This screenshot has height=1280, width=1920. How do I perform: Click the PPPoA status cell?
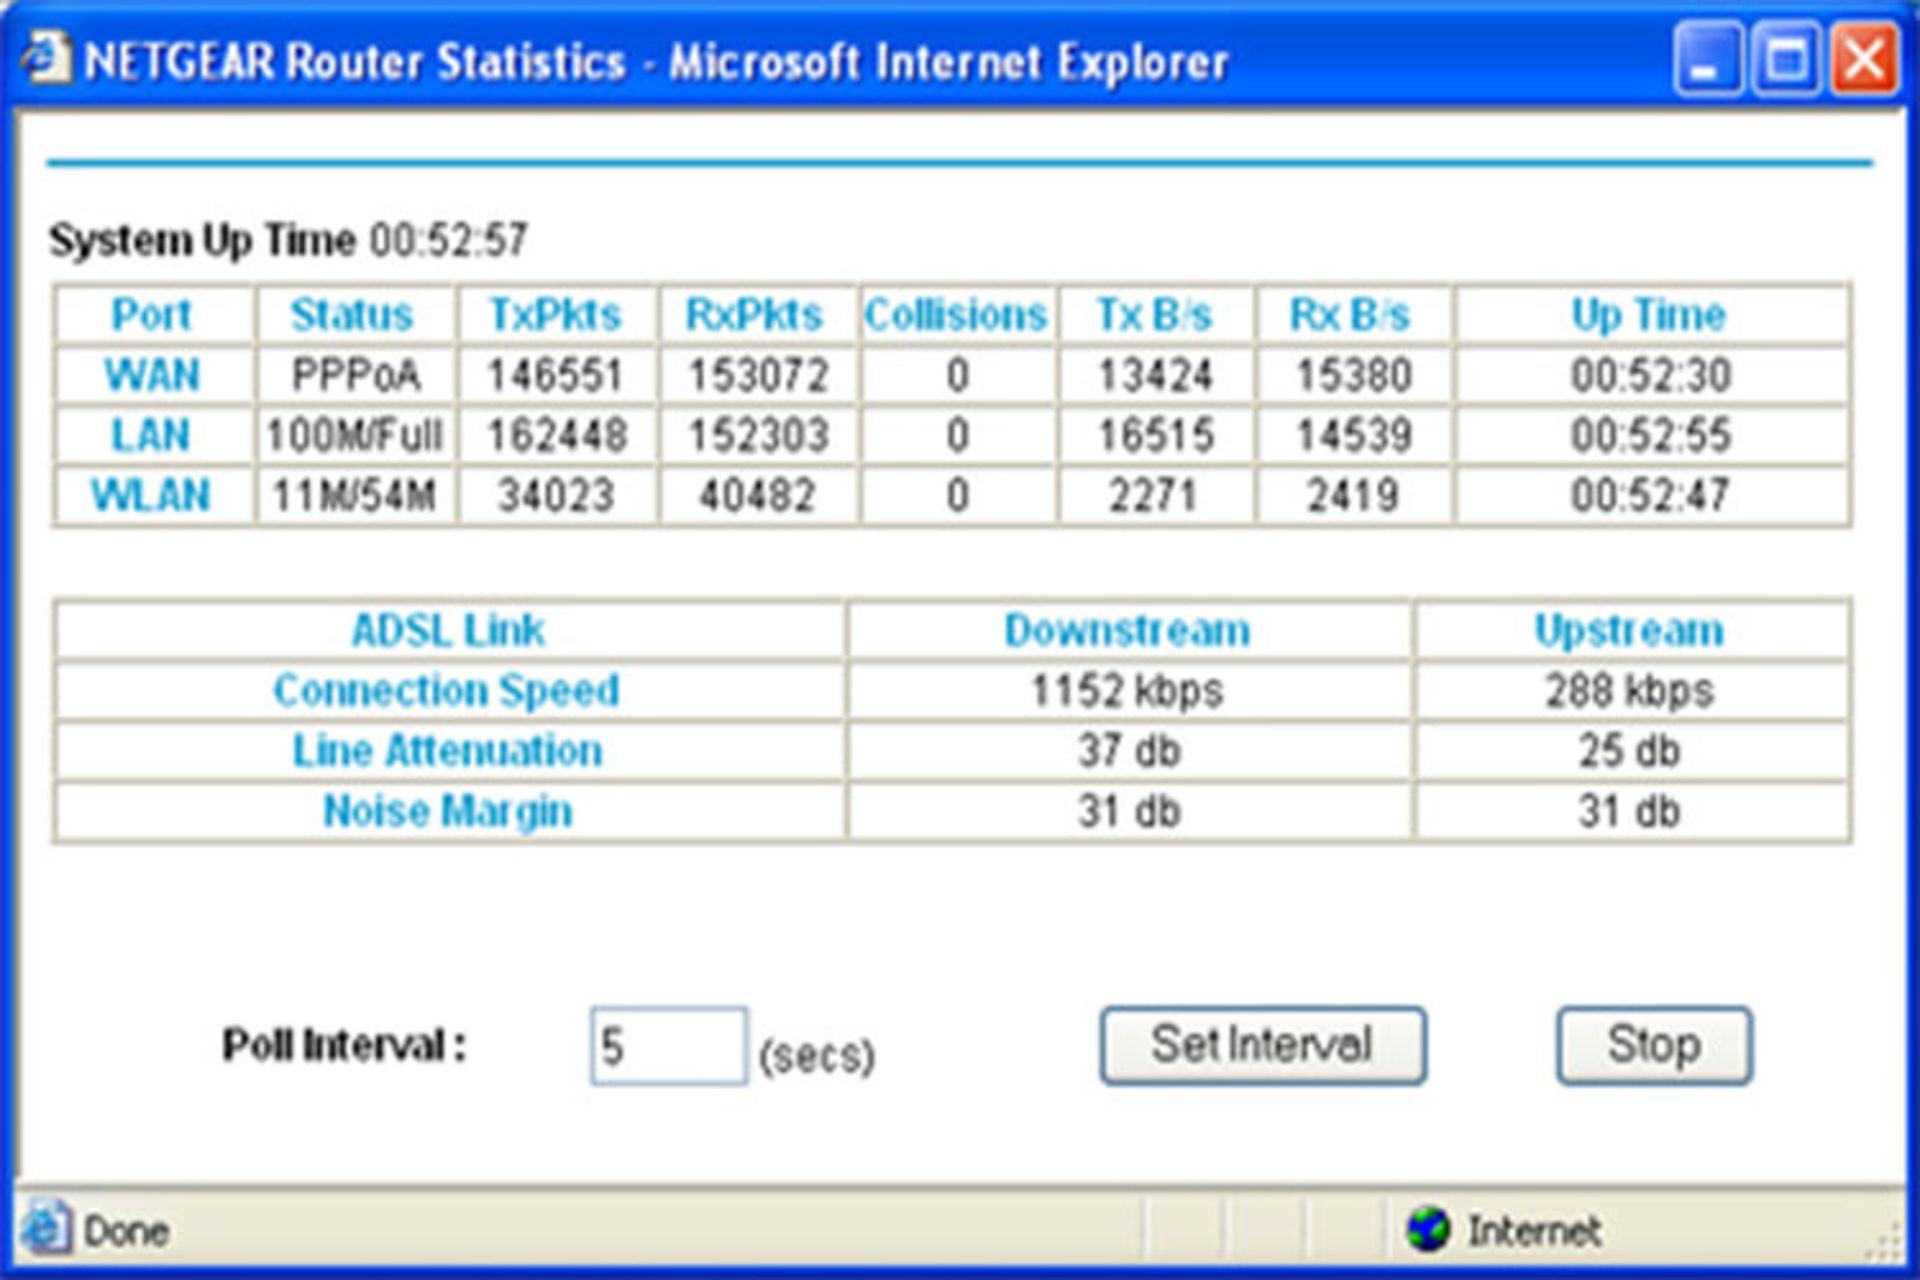356,376
